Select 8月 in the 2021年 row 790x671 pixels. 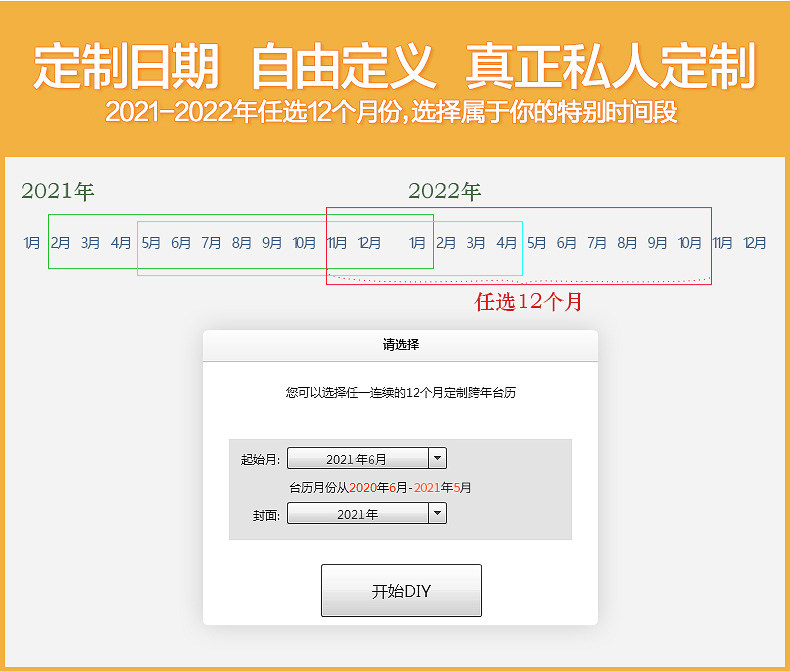(241, 243)
